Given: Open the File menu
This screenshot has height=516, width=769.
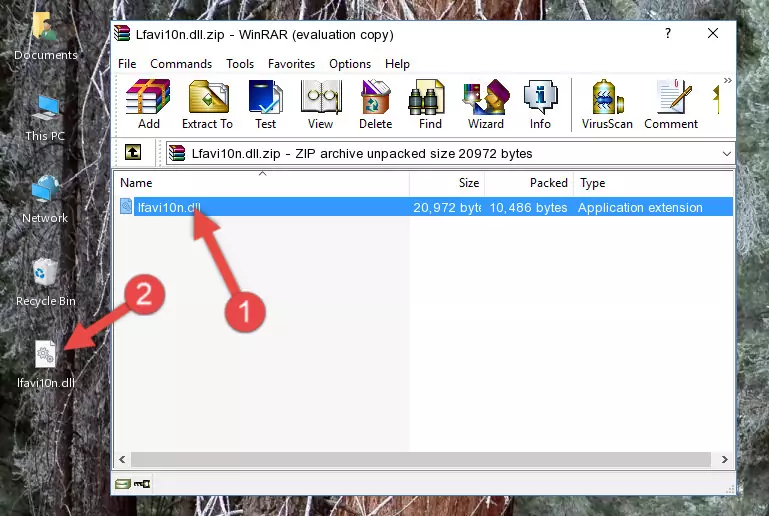Looking at the screenshot, I should pos(127,64).
